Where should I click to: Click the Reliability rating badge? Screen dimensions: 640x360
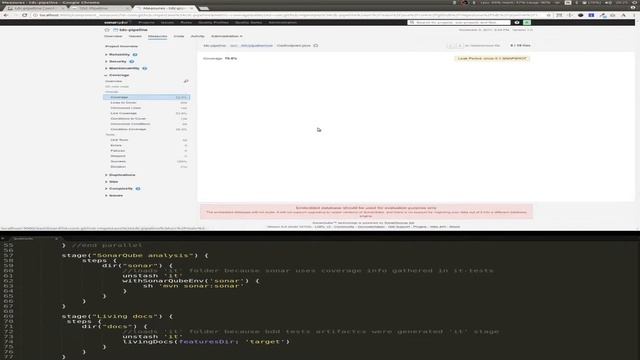pyautogui.click(x=135, y=55)
